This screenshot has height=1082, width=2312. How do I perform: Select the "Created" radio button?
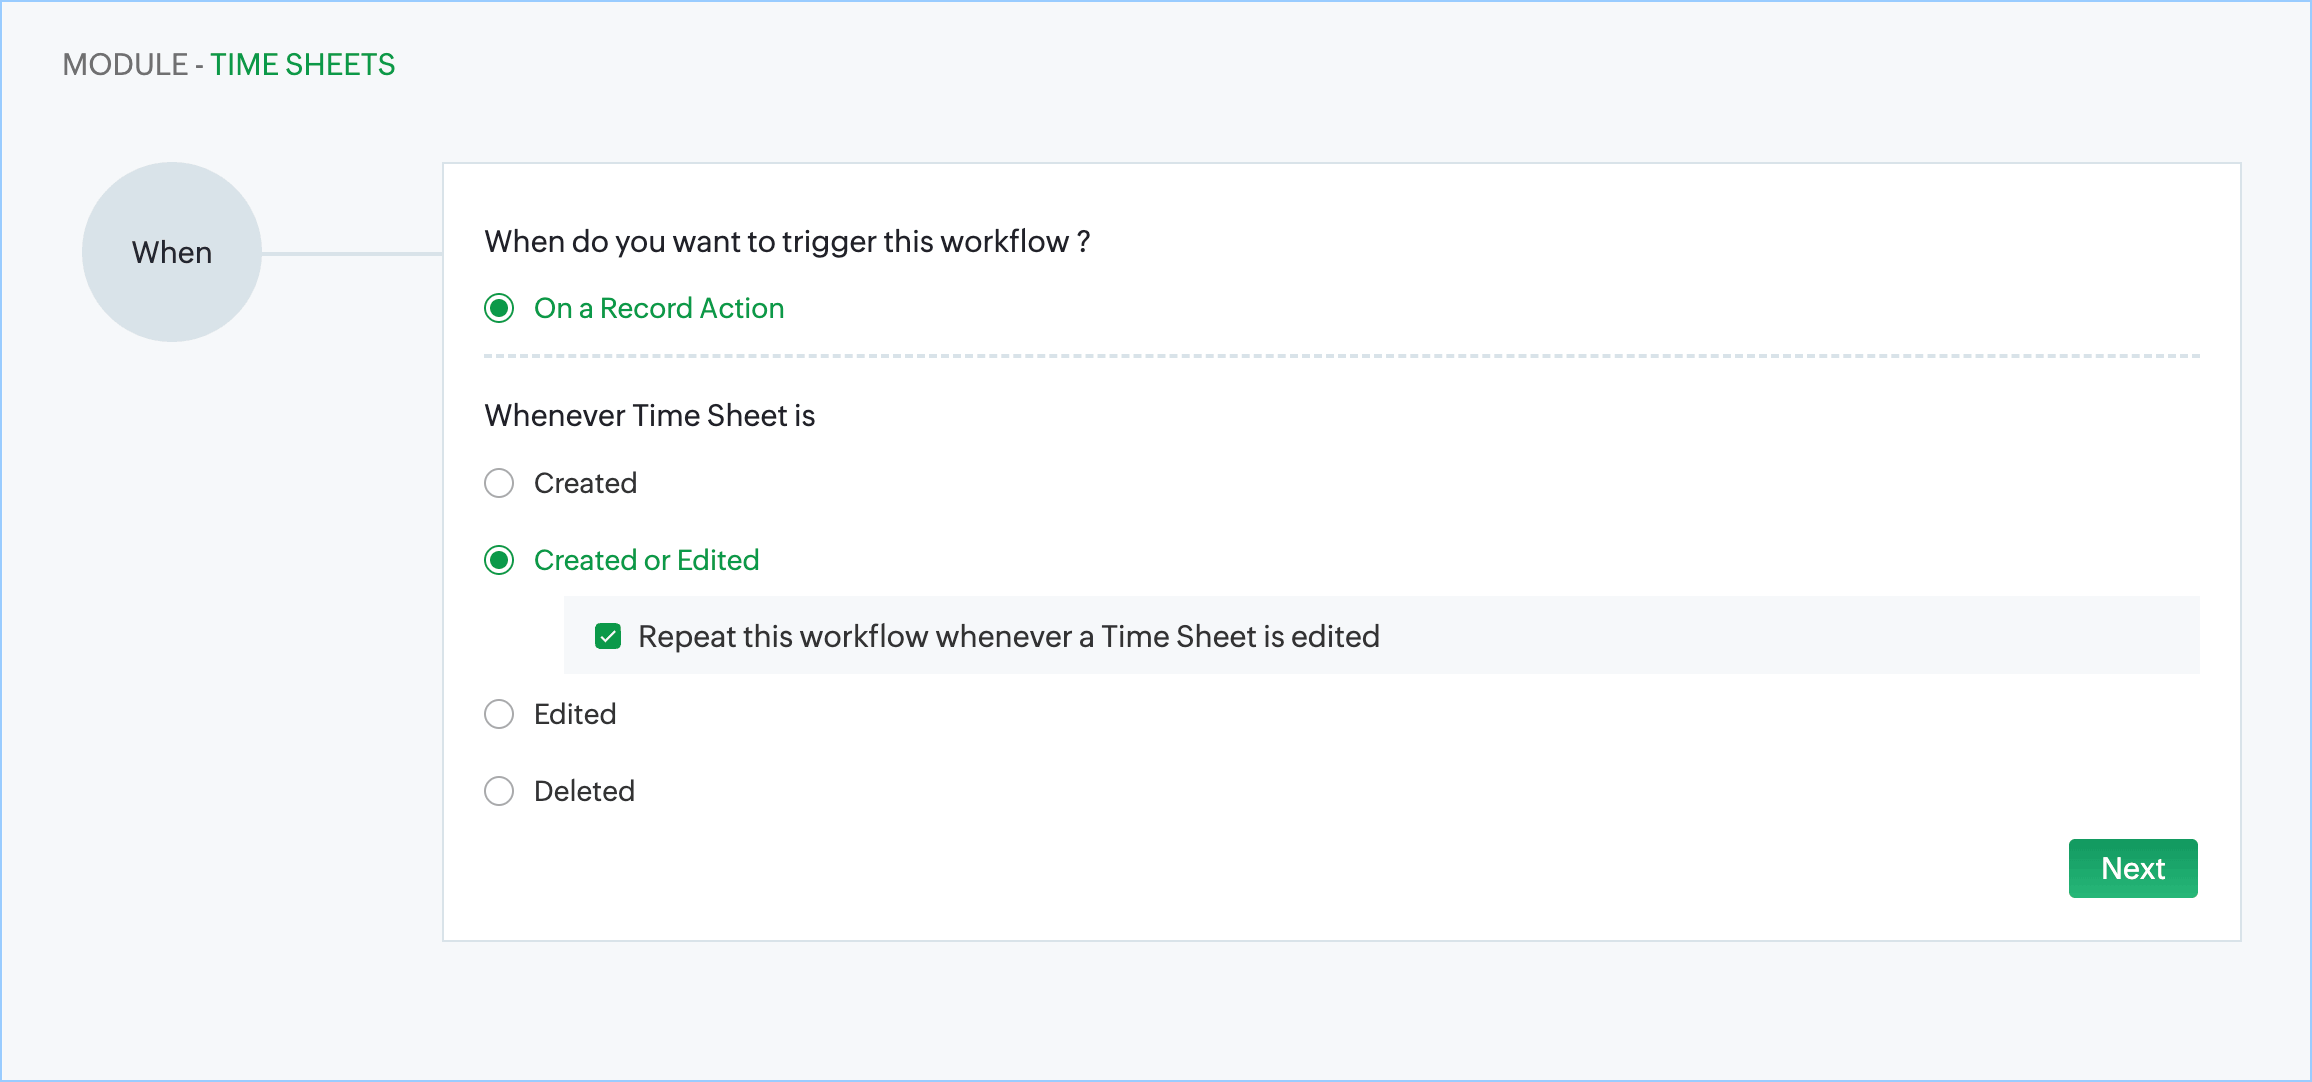click(499, 483)
